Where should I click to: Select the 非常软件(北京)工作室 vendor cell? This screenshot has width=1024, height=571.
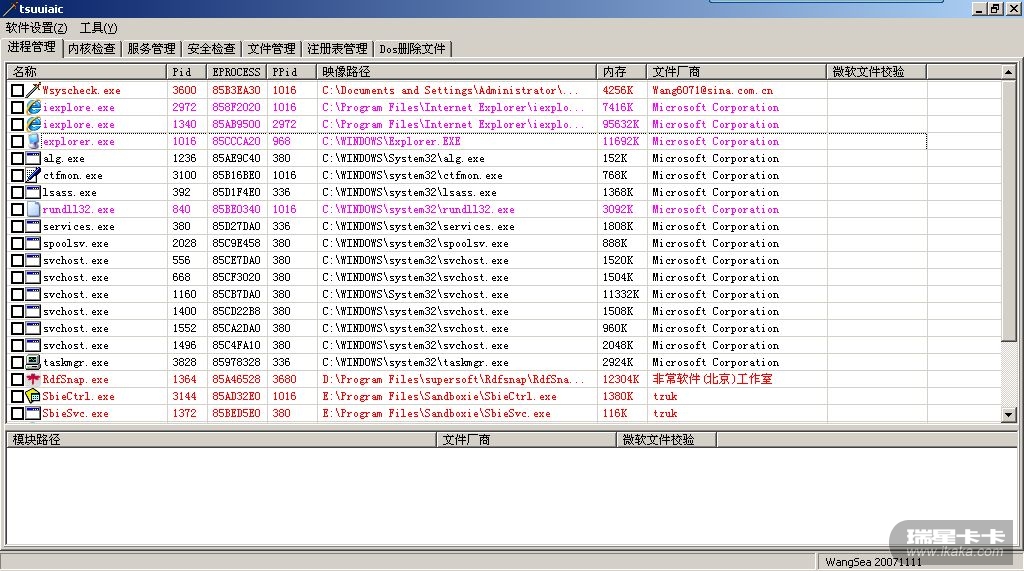[712, 379]
